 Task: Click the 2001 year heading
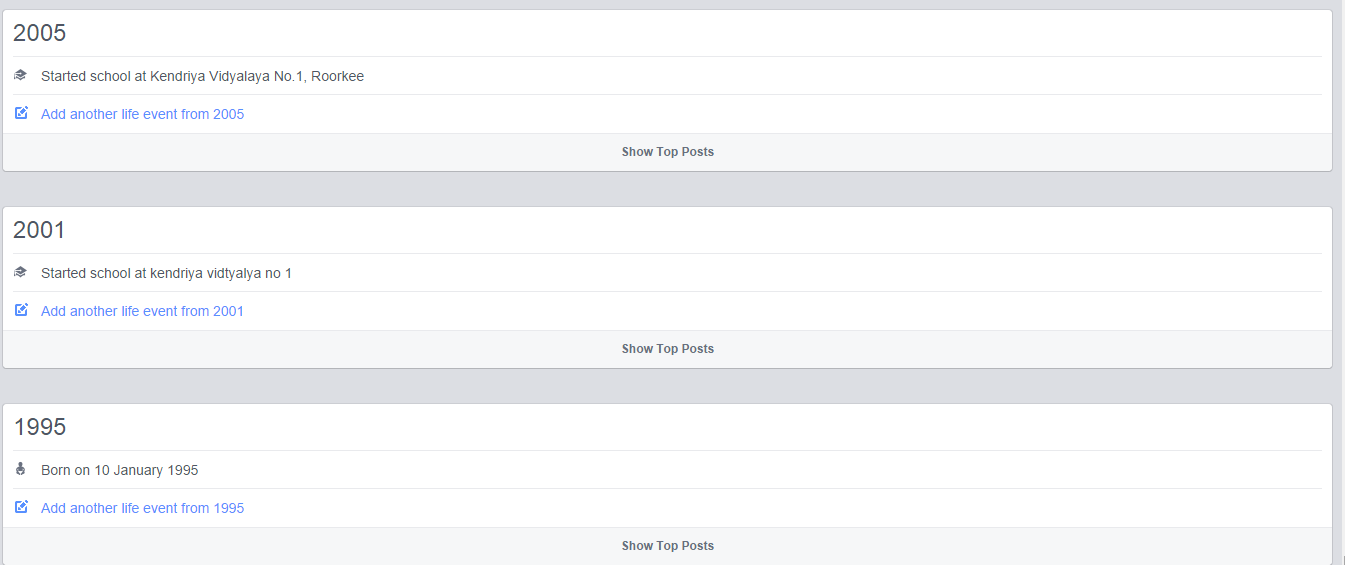point(39,230)
